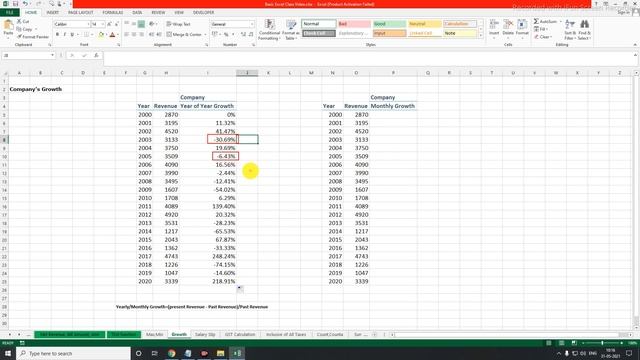Open Conditional Formatting menu
This screenshot has height=360, width=640.
[269, 29]
